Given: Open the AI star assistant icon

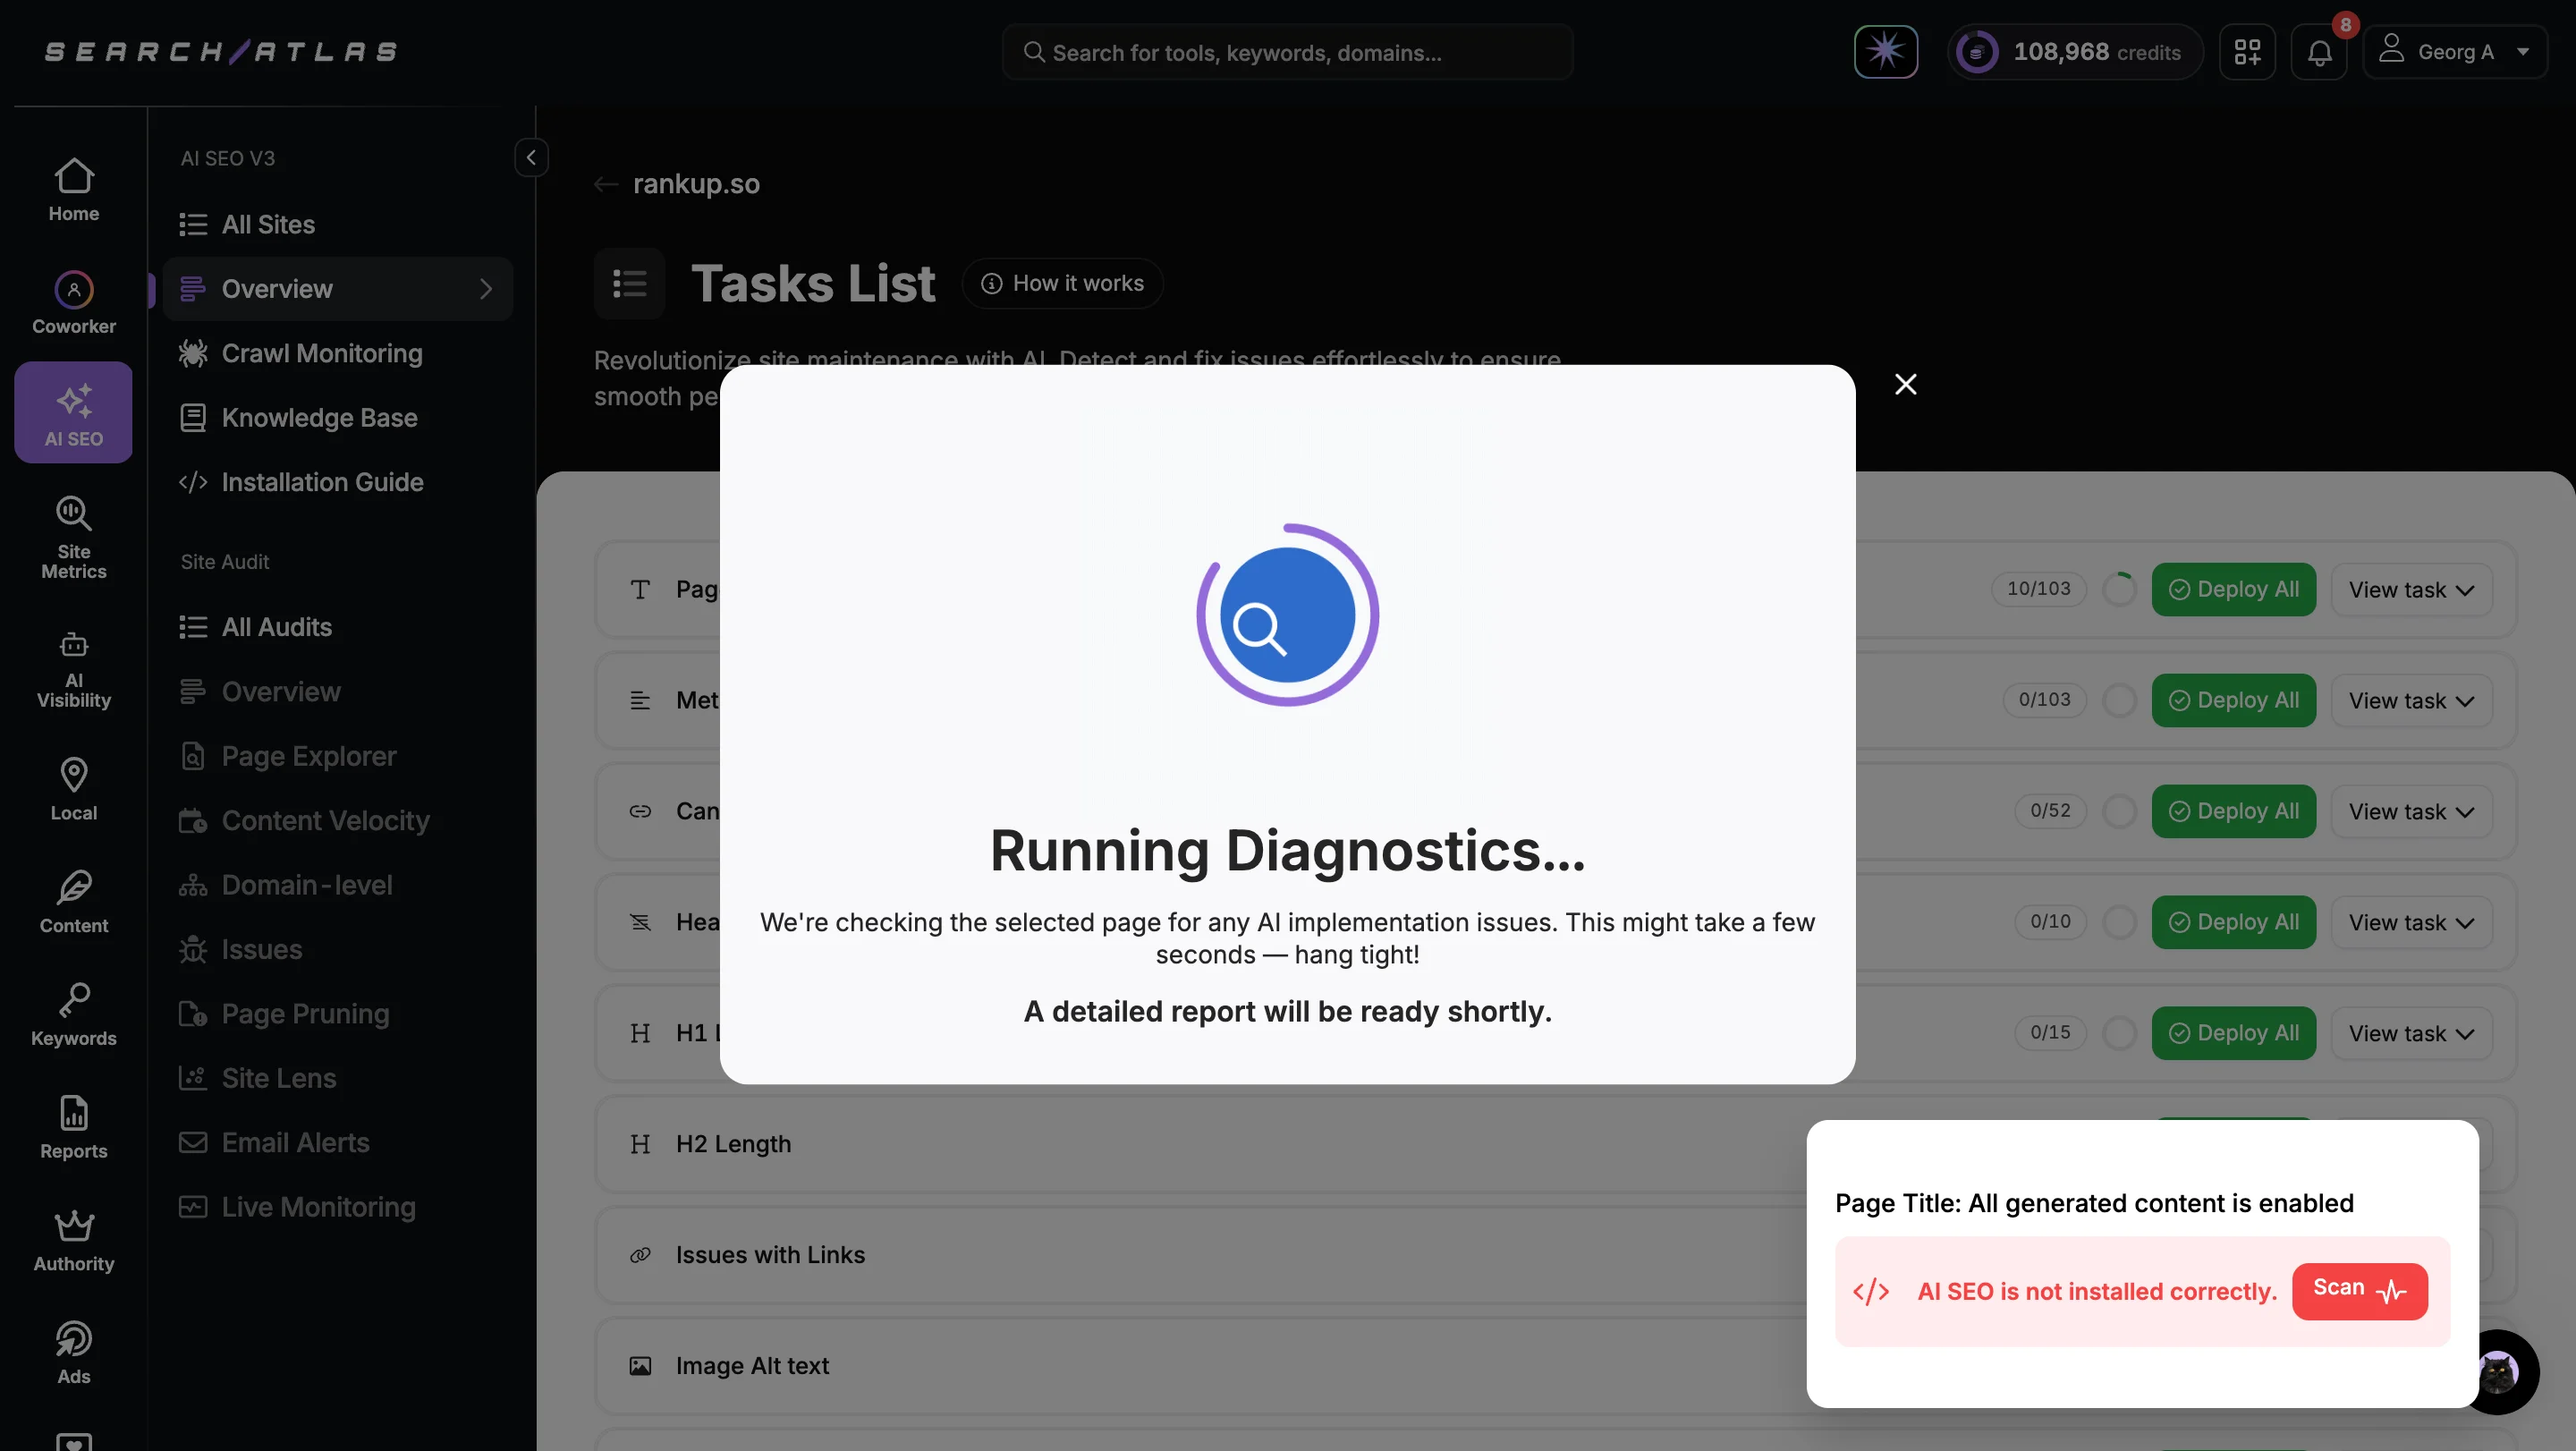Looking at the screenshot, I should pyautogui.click(x=1885, y=51).
